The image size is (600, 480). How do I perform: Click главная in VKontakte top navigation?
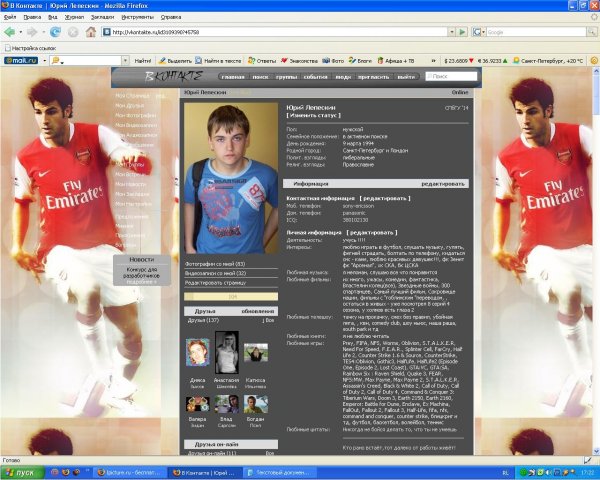pyautogui.click(x=233, y=77)
